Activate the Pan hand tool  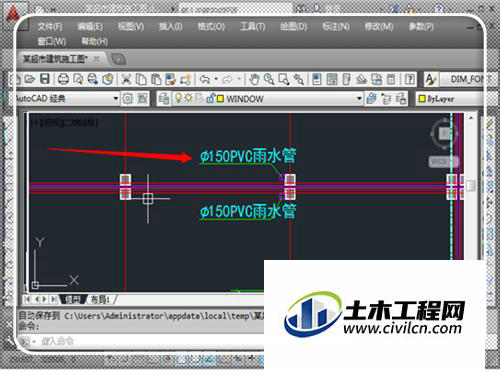[254, 79]
